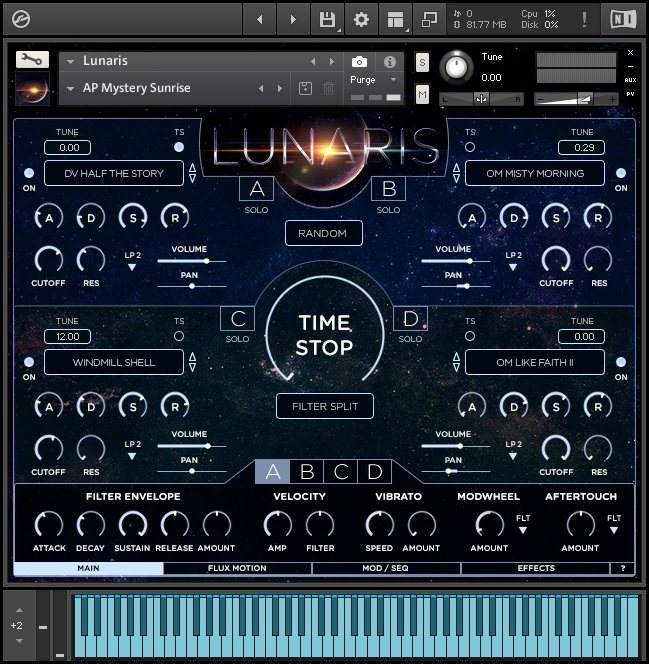This screenshot has width=649, height=664.
Task: Click the camera snapshot icon
Action: click(x=359, y=62)
